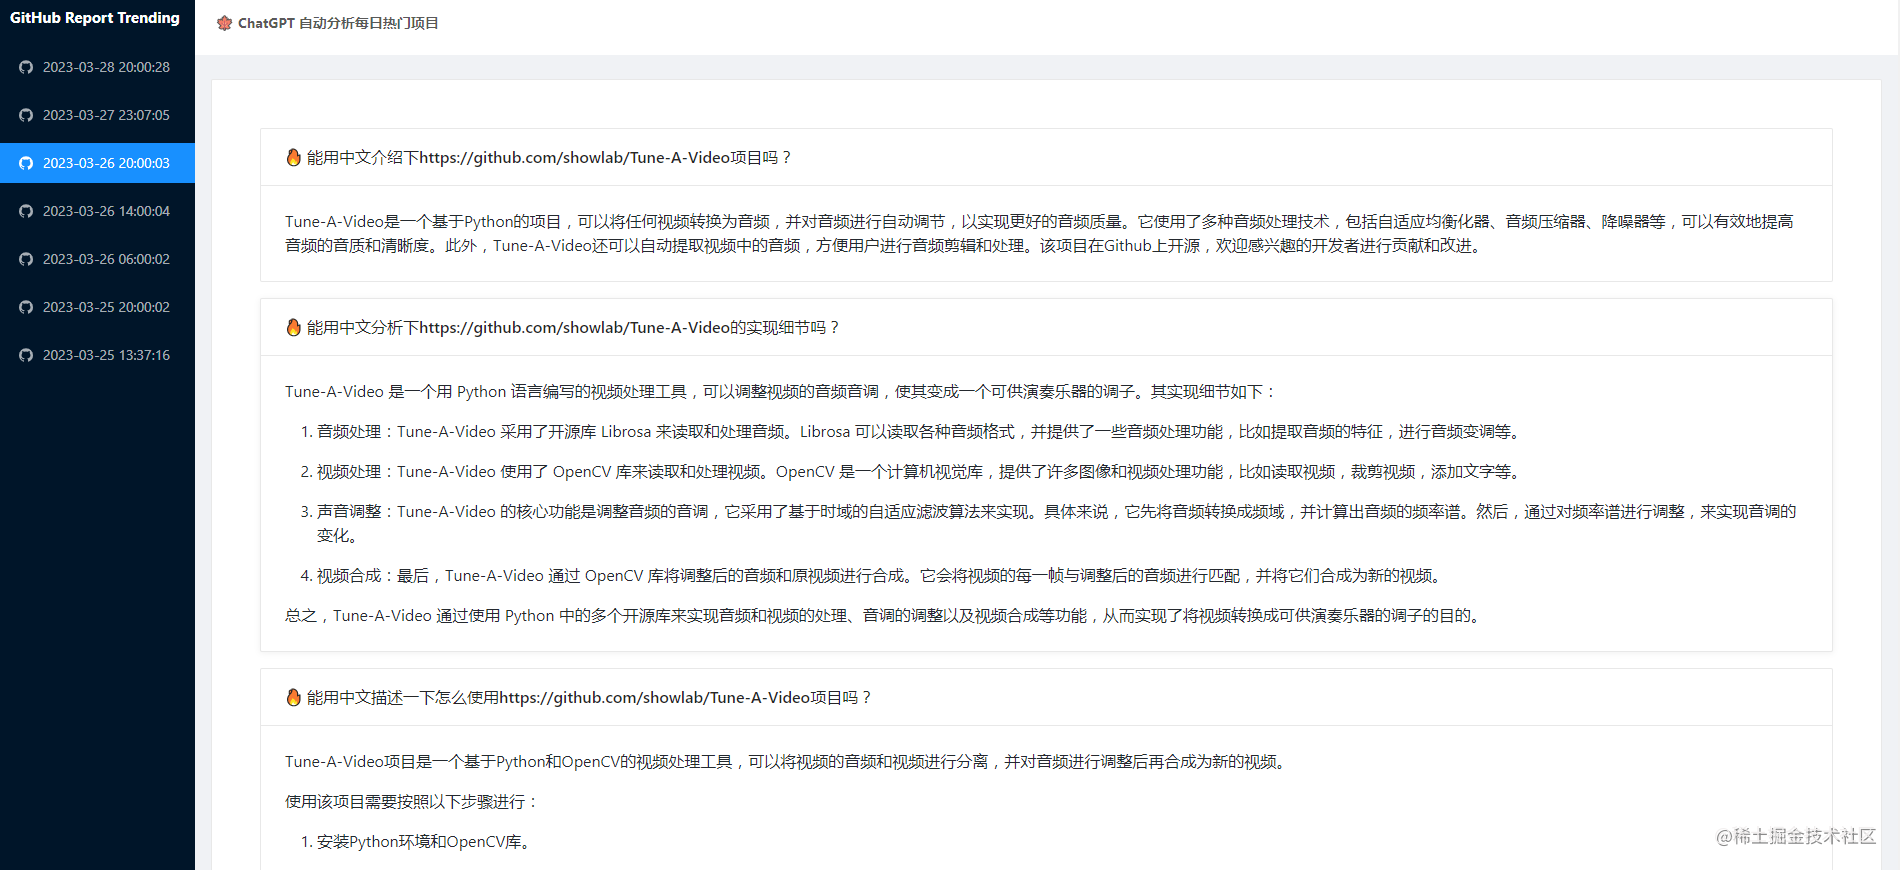Click GitHub icon beside 2023-03-27 23:07:05
The height and width of the screenshot is (870, 1900).
(26, 115)
